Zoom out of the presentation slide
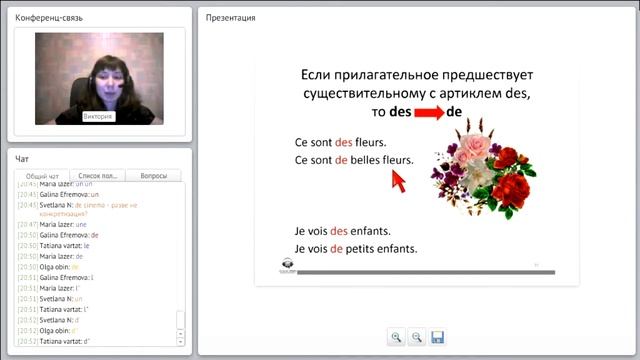This screenshot has width=640, height=360. [x=416, y=337]
